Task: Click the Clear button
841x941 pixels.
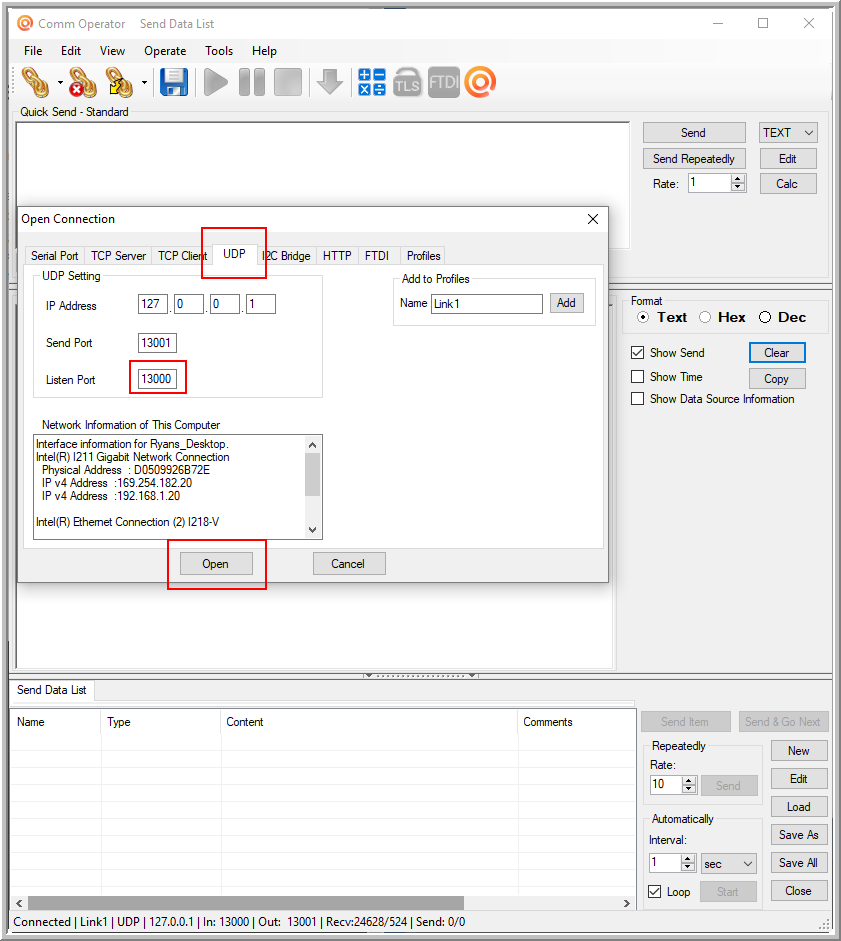Action: pos(777,353)
